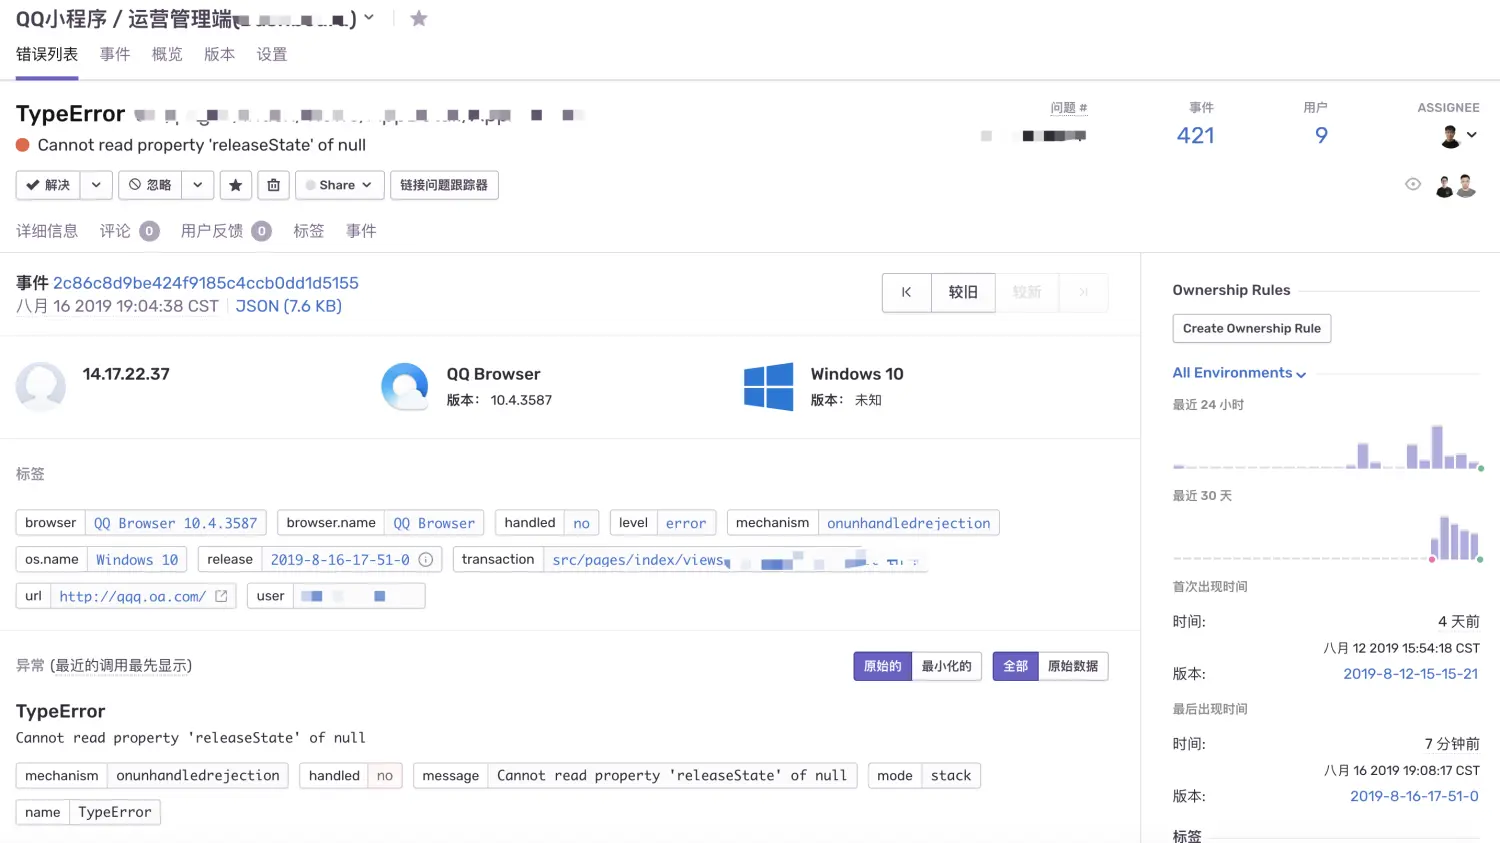Select the 用户反馈 user feedback tab
Viewport: 1500px width, 843px height.
[226, 231]
